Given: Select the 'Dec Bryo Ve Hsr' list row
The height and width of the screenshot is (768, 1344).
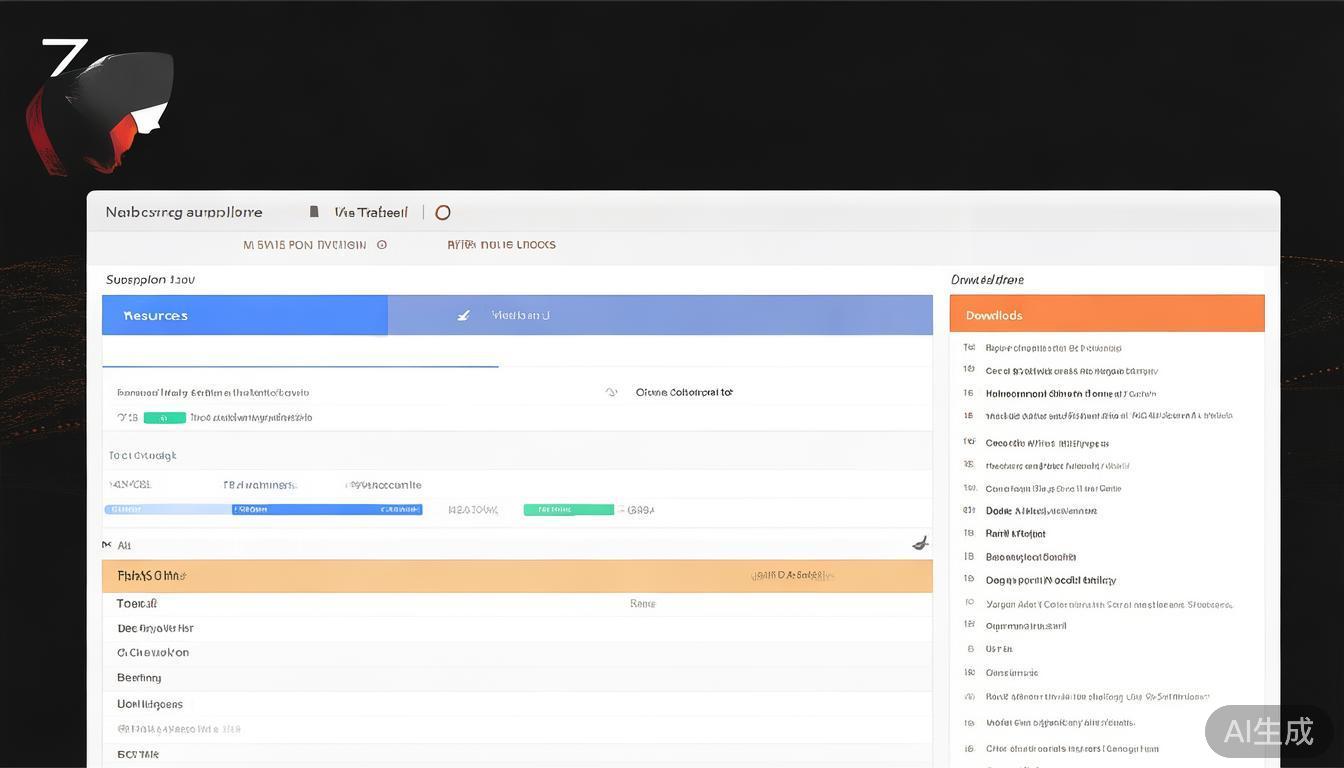Looking at the screenshot, I should click(155, 628).
